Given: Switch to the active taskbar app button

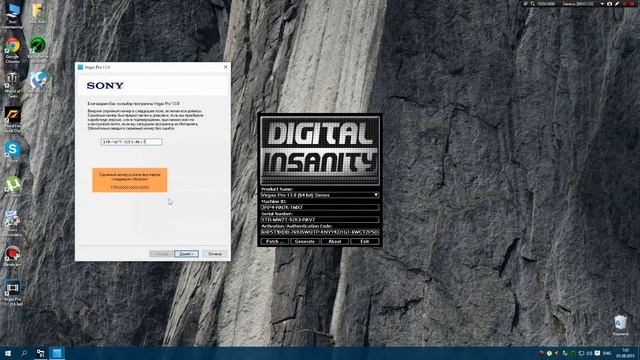Looking at the screenshot, I should (57, 353).
